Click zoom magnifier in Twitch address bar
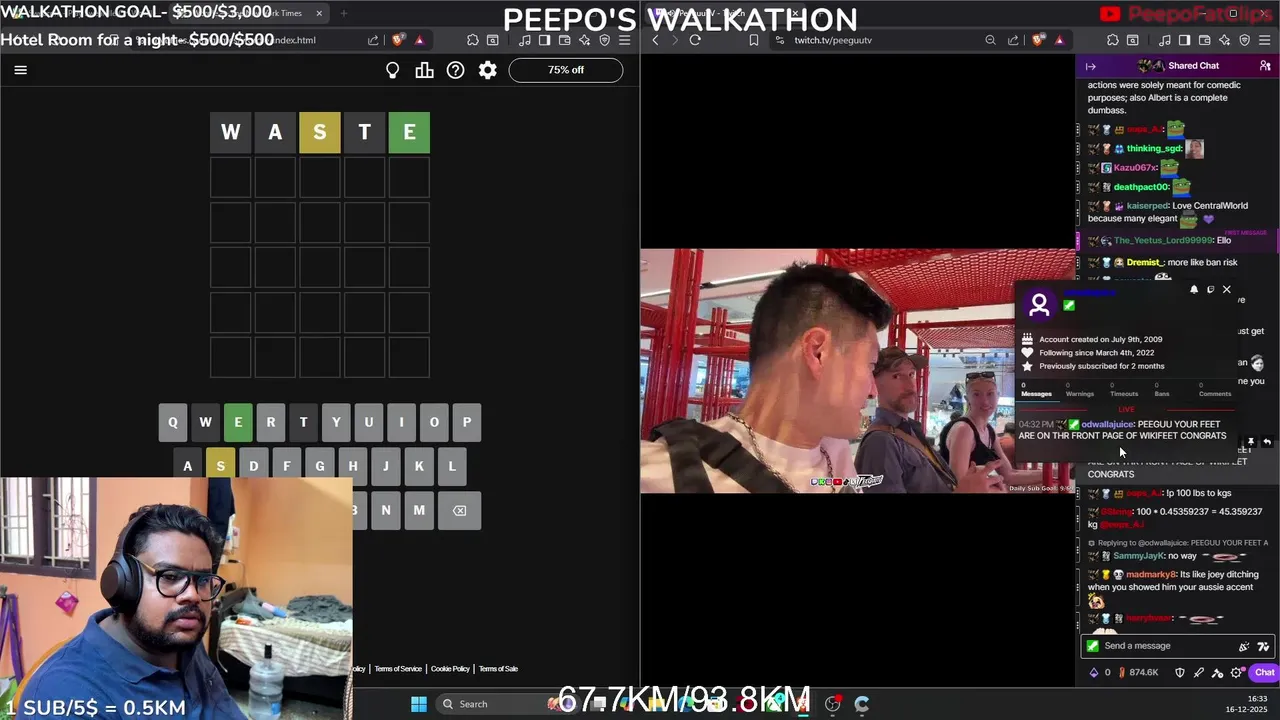The height and width of the screenshot is (720, 1280). click(990, 40)
